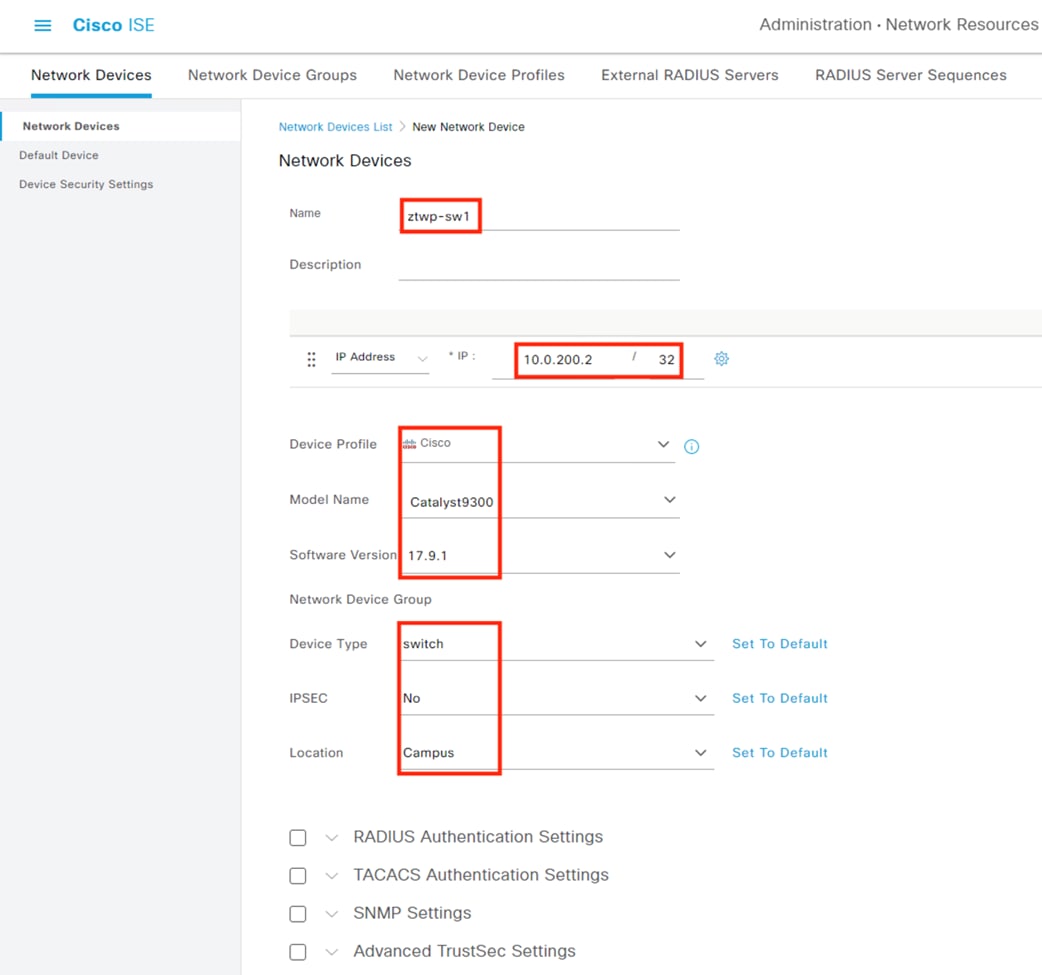Screen dimensions: 1042x975
Task: Switch to Network Devices tab
Action: click(x=91, y=75)
